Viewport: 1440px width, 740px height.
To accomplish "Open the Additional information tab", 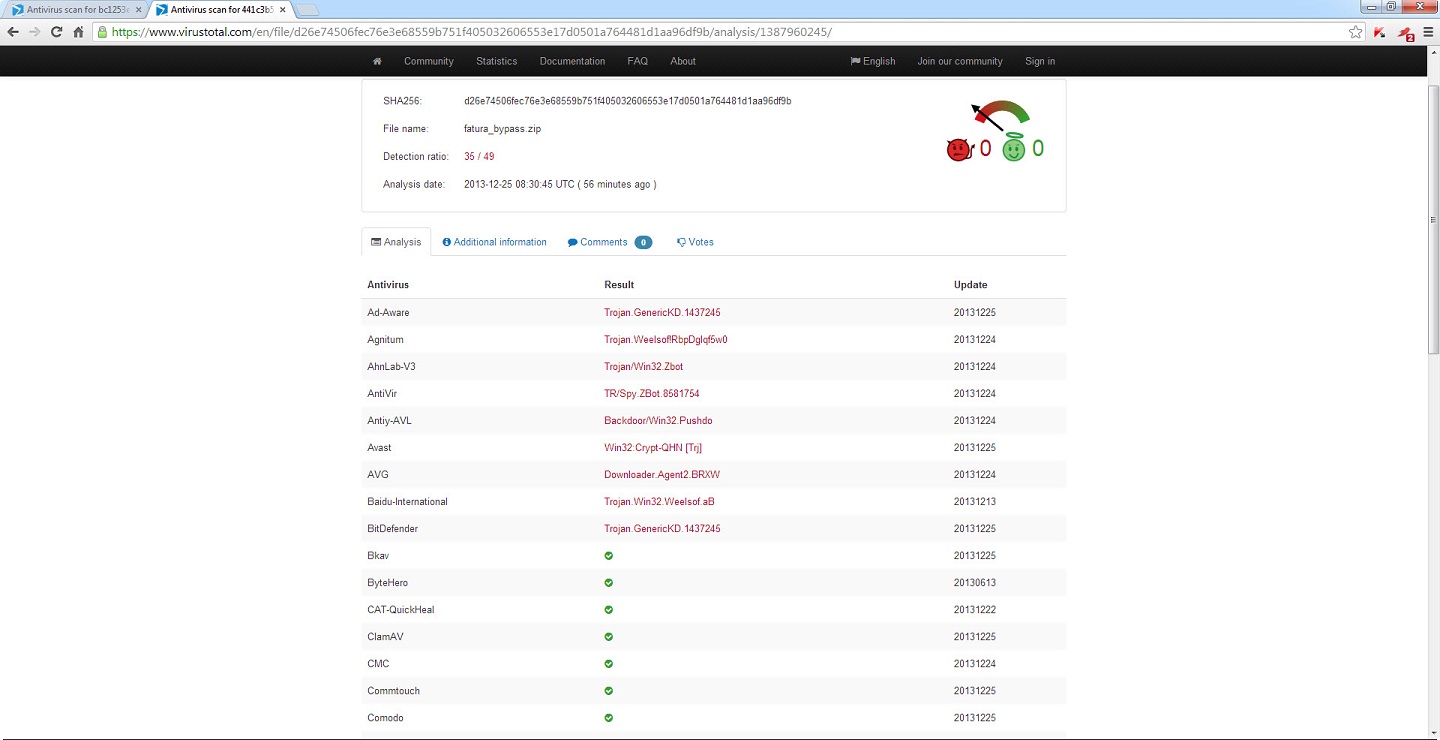I will [495, 242].
